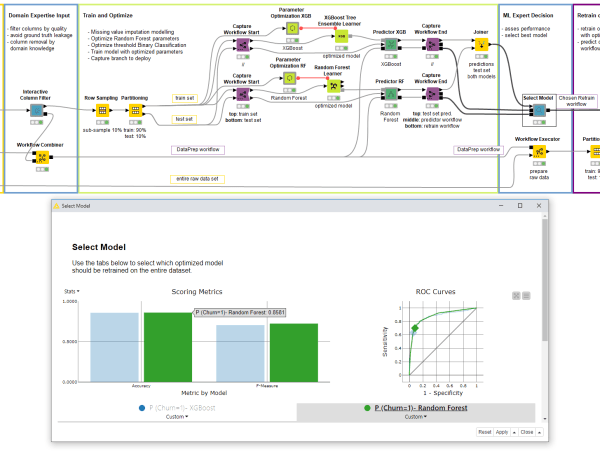Click the dialog scrollbar up arrow
Screen dimensions: 600x456
click(545, 217)
